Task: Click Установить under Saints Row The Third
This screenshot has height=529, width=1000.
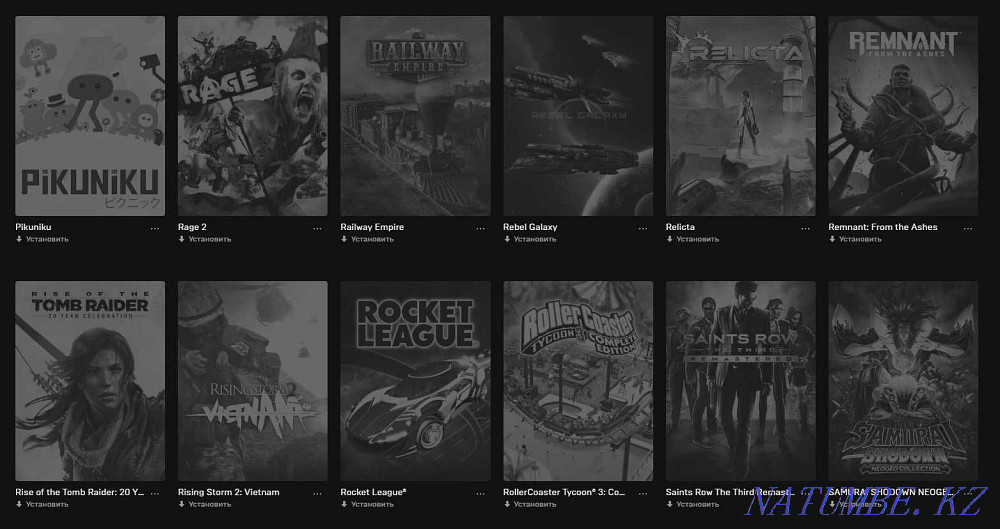Action: click(693, 504)
